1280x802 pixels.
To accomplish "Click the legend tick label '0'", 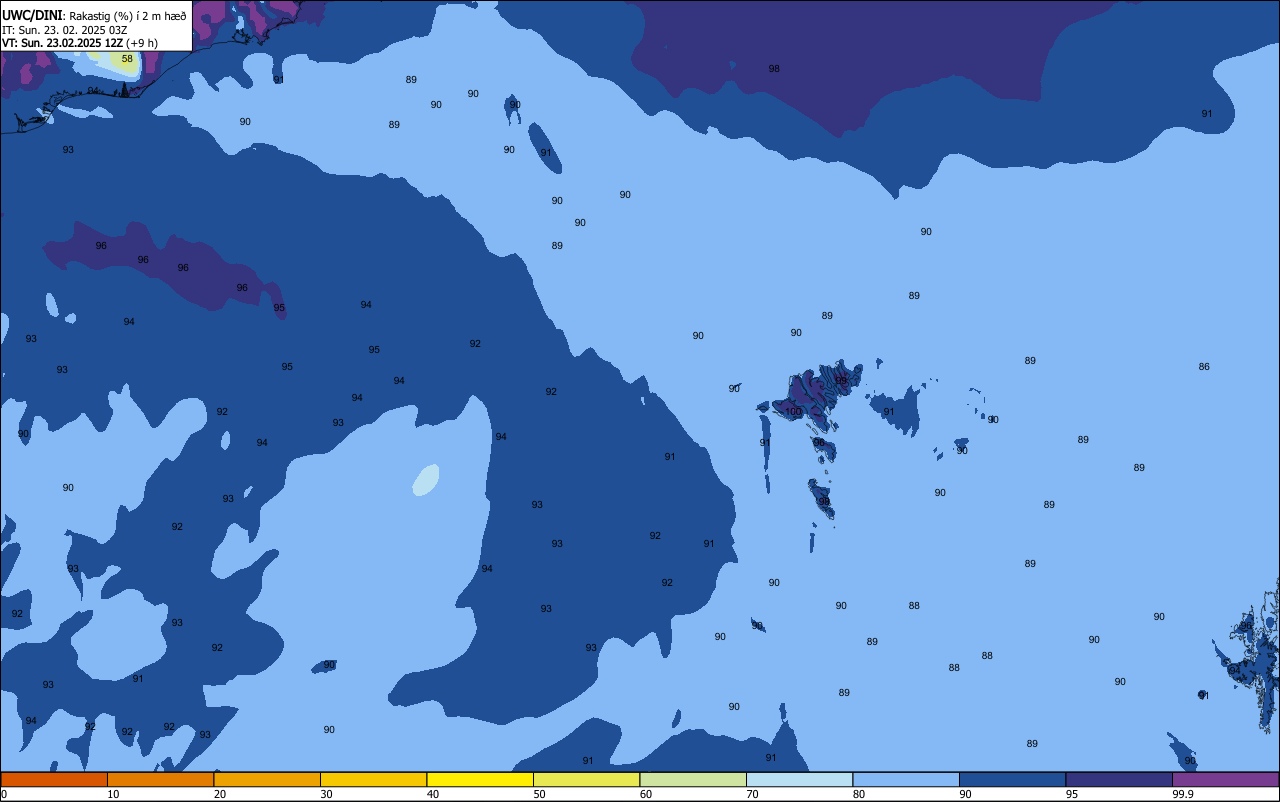I will 4,794.
